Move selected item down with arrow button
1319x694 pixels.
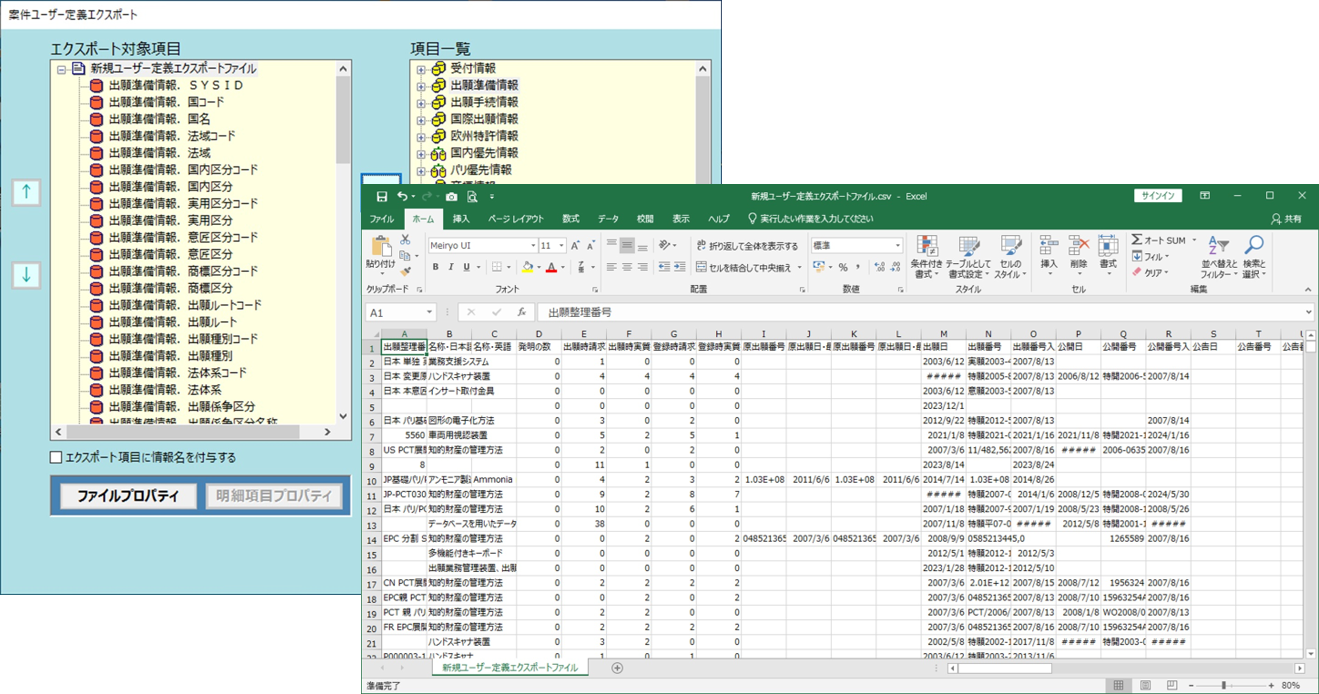pyautogui.click(x=26, y=275)
